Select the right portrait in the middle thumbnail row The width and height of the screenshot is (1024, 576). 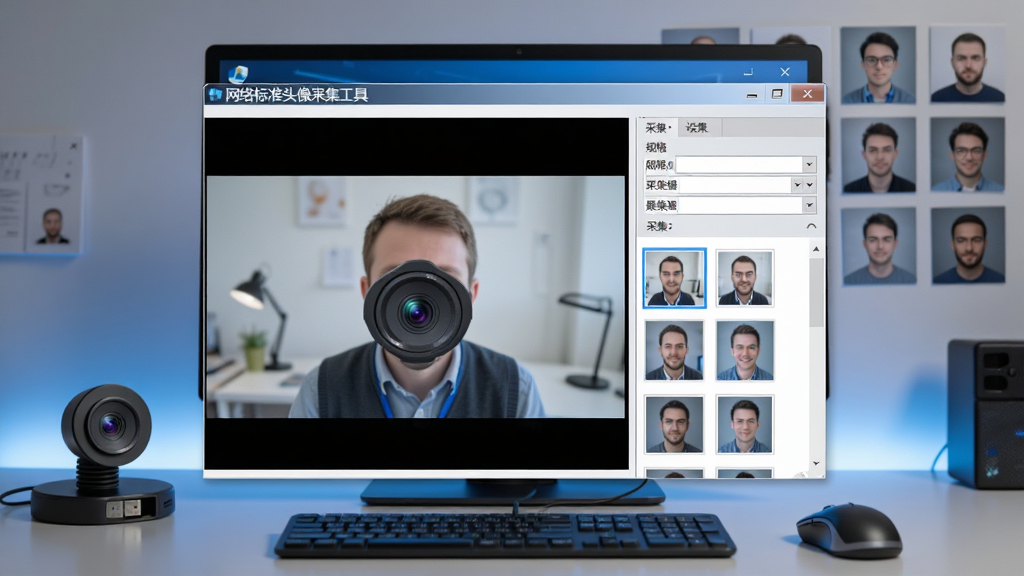pos(744,350)
